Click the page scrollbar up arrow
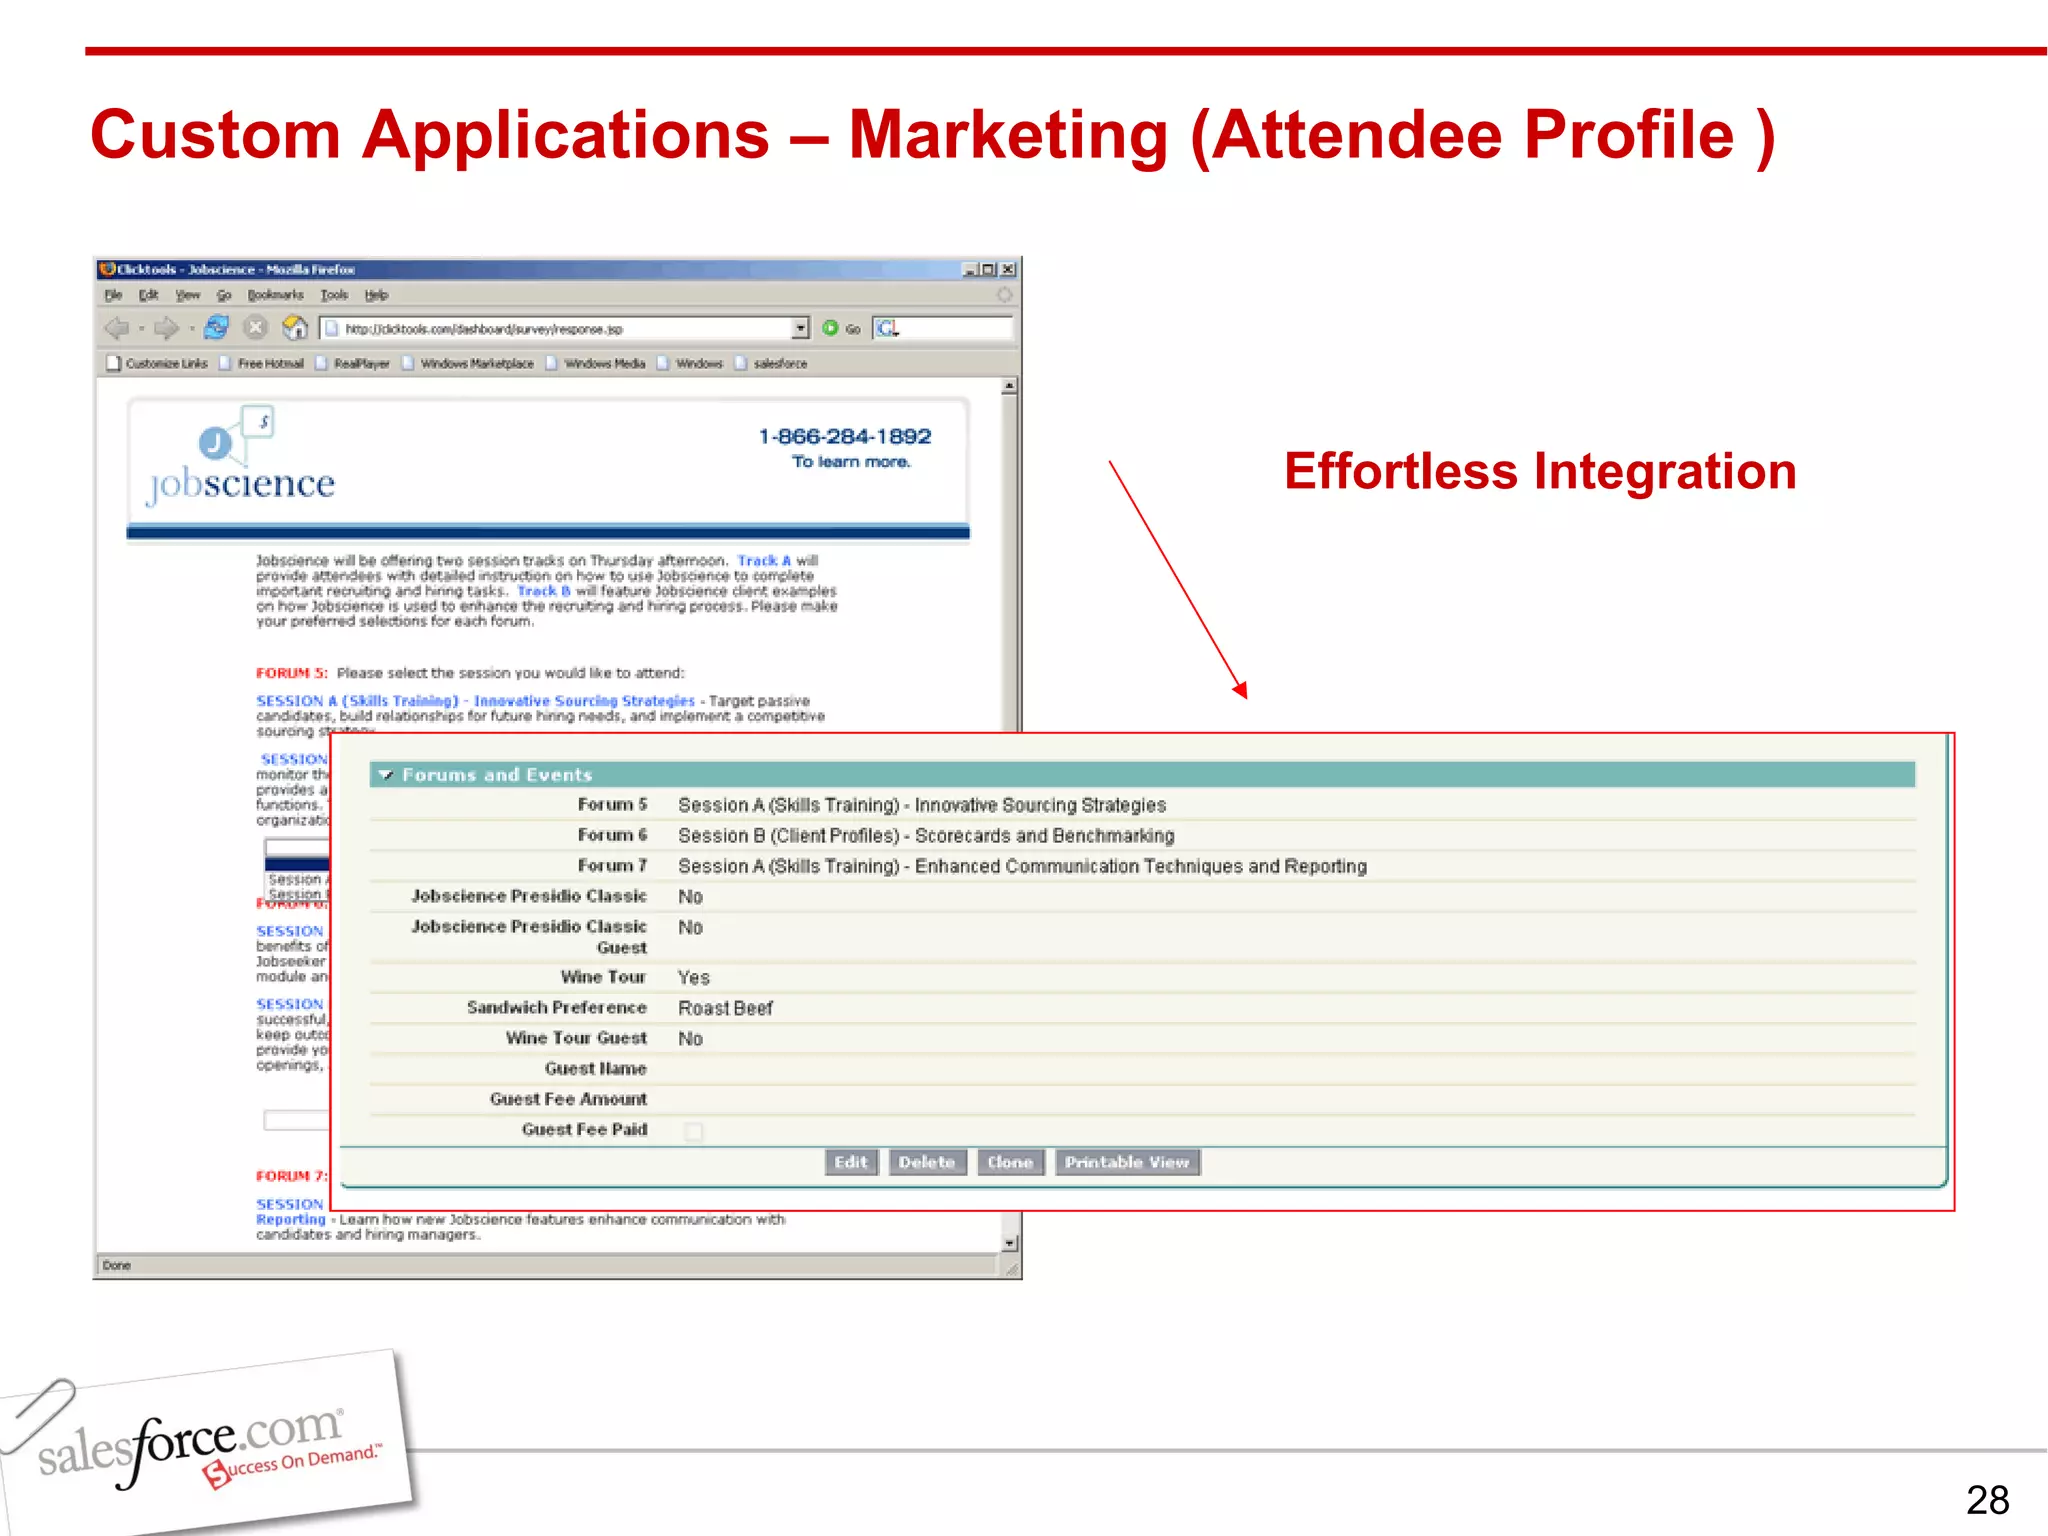 (1010, 386)
